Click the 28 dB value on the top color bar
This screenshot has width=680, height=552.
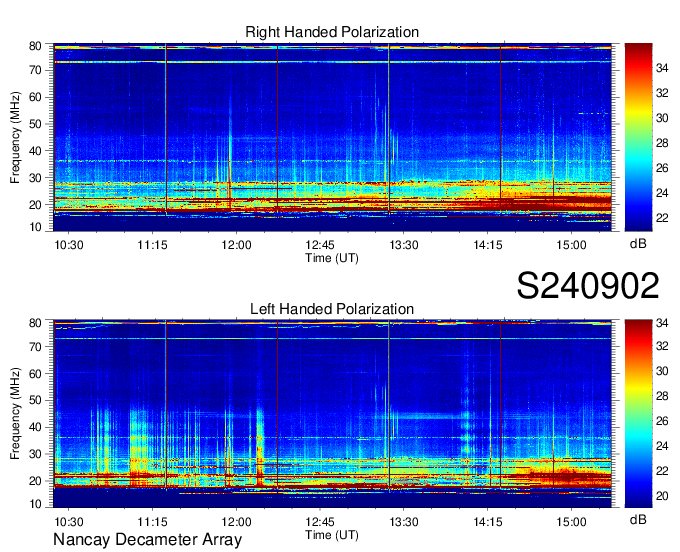(x=662, y=143)
